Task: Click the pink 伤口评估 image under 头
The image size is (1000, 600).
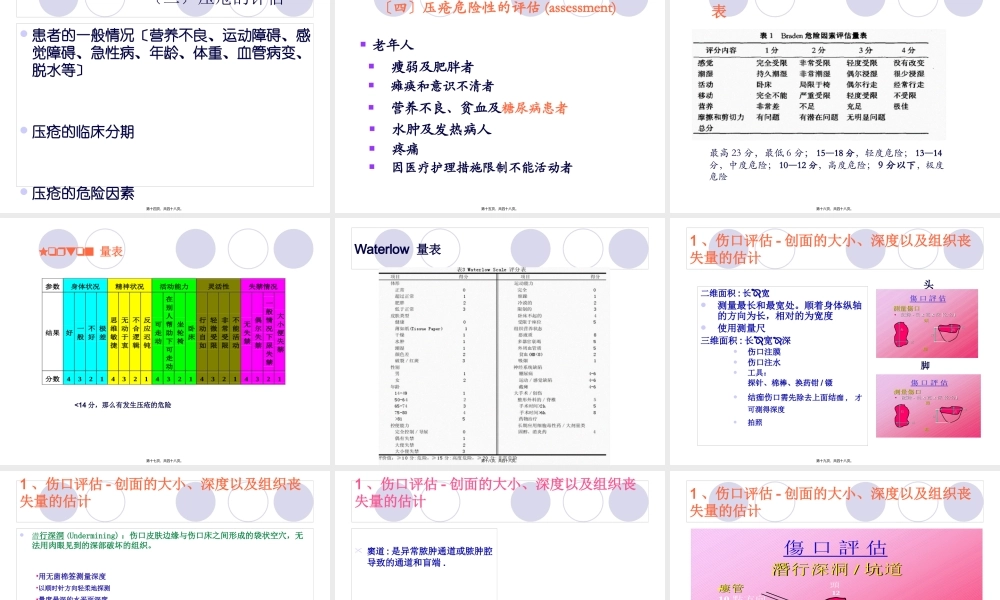Action: (x=927, y=323)
